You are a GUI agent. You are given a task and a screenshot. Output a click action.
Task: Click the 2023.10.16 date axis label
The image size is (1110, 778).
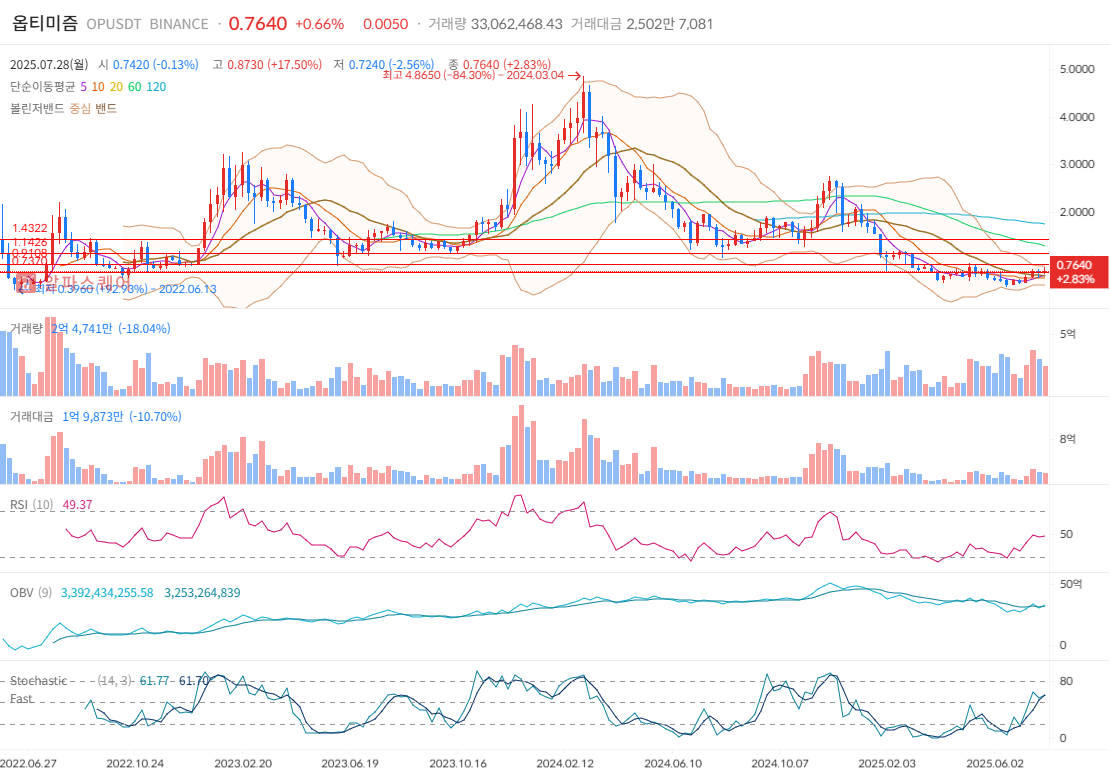click(x=458, y=764)
